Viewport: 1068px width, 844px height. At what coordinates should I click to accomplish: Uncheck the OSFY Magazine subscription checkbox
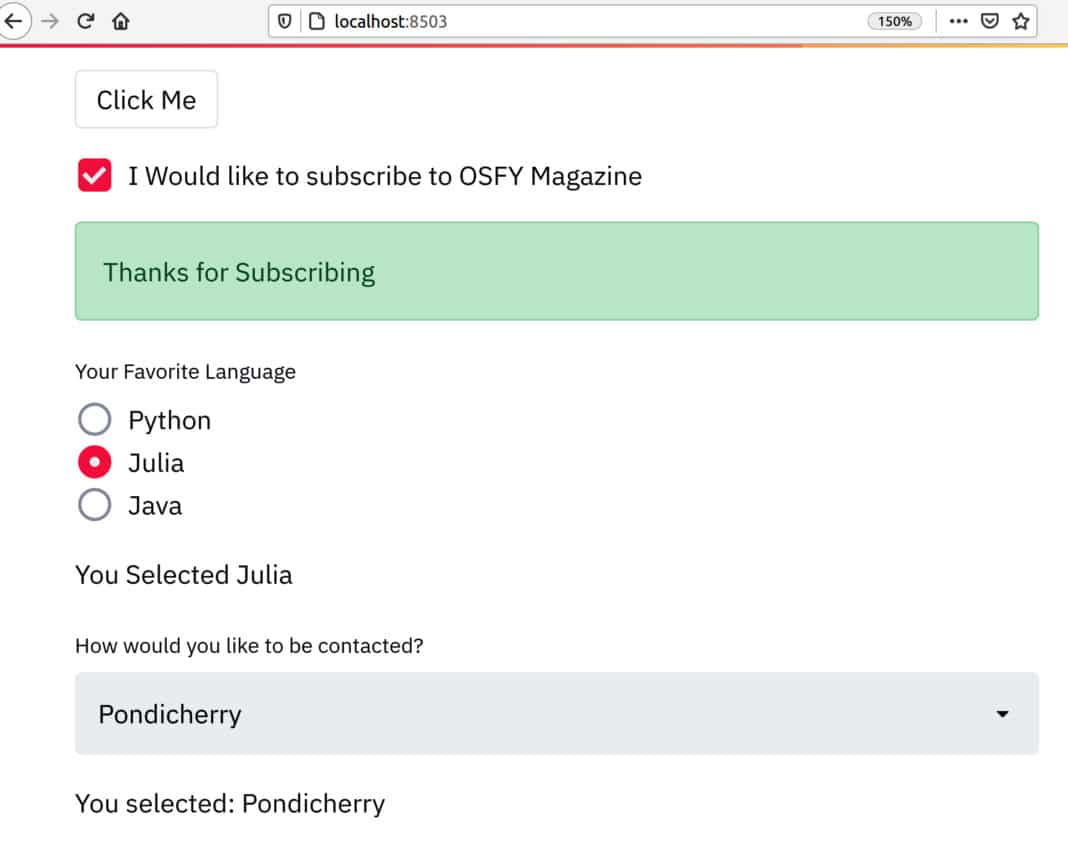click(x=93, y=174)
